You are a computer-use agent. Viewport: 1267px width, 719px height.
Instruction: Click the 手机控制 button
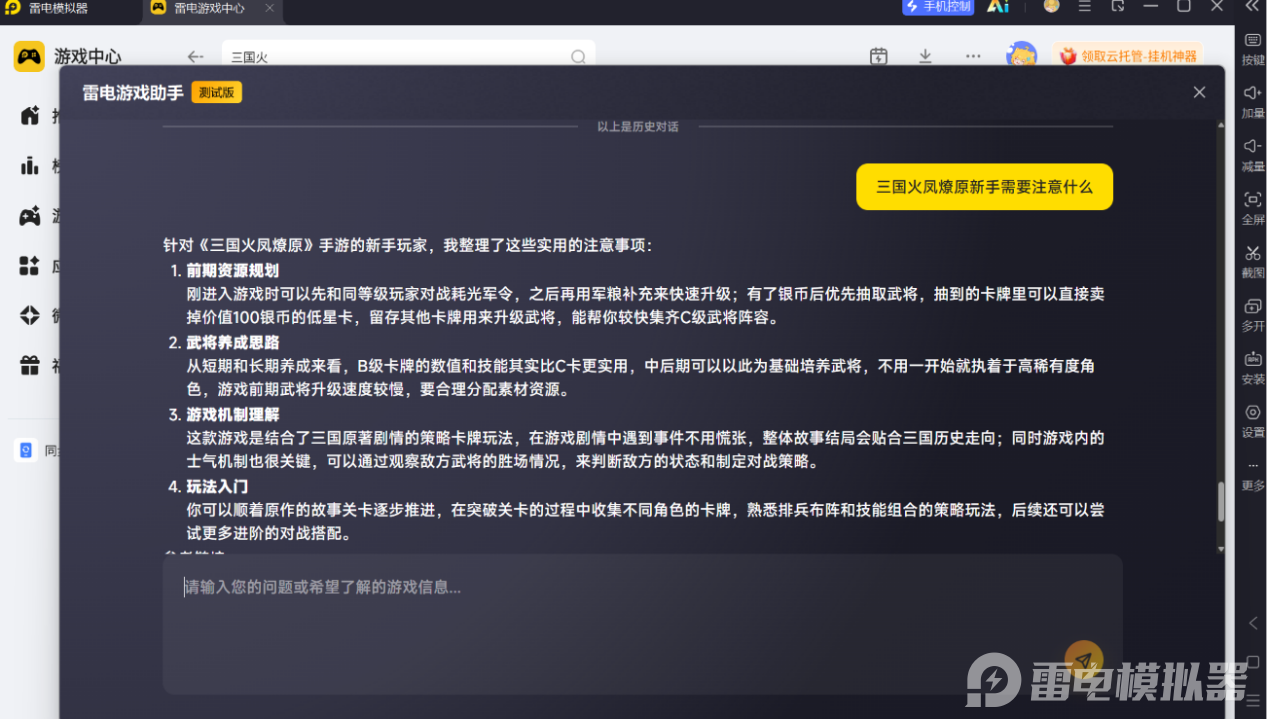pos(938,6)
